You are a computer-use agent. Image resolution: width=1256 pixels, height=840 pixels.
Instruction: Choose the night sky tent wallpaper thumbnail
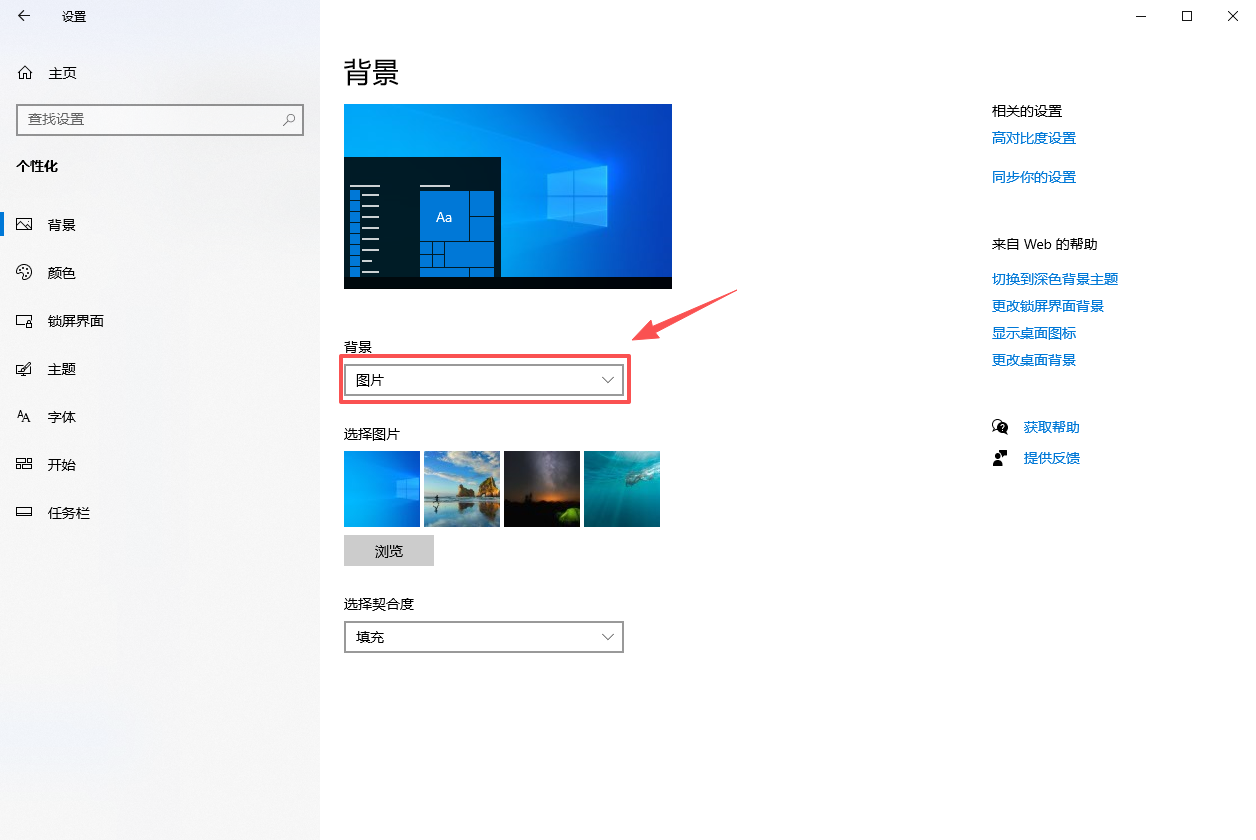(x=542, y=489)
